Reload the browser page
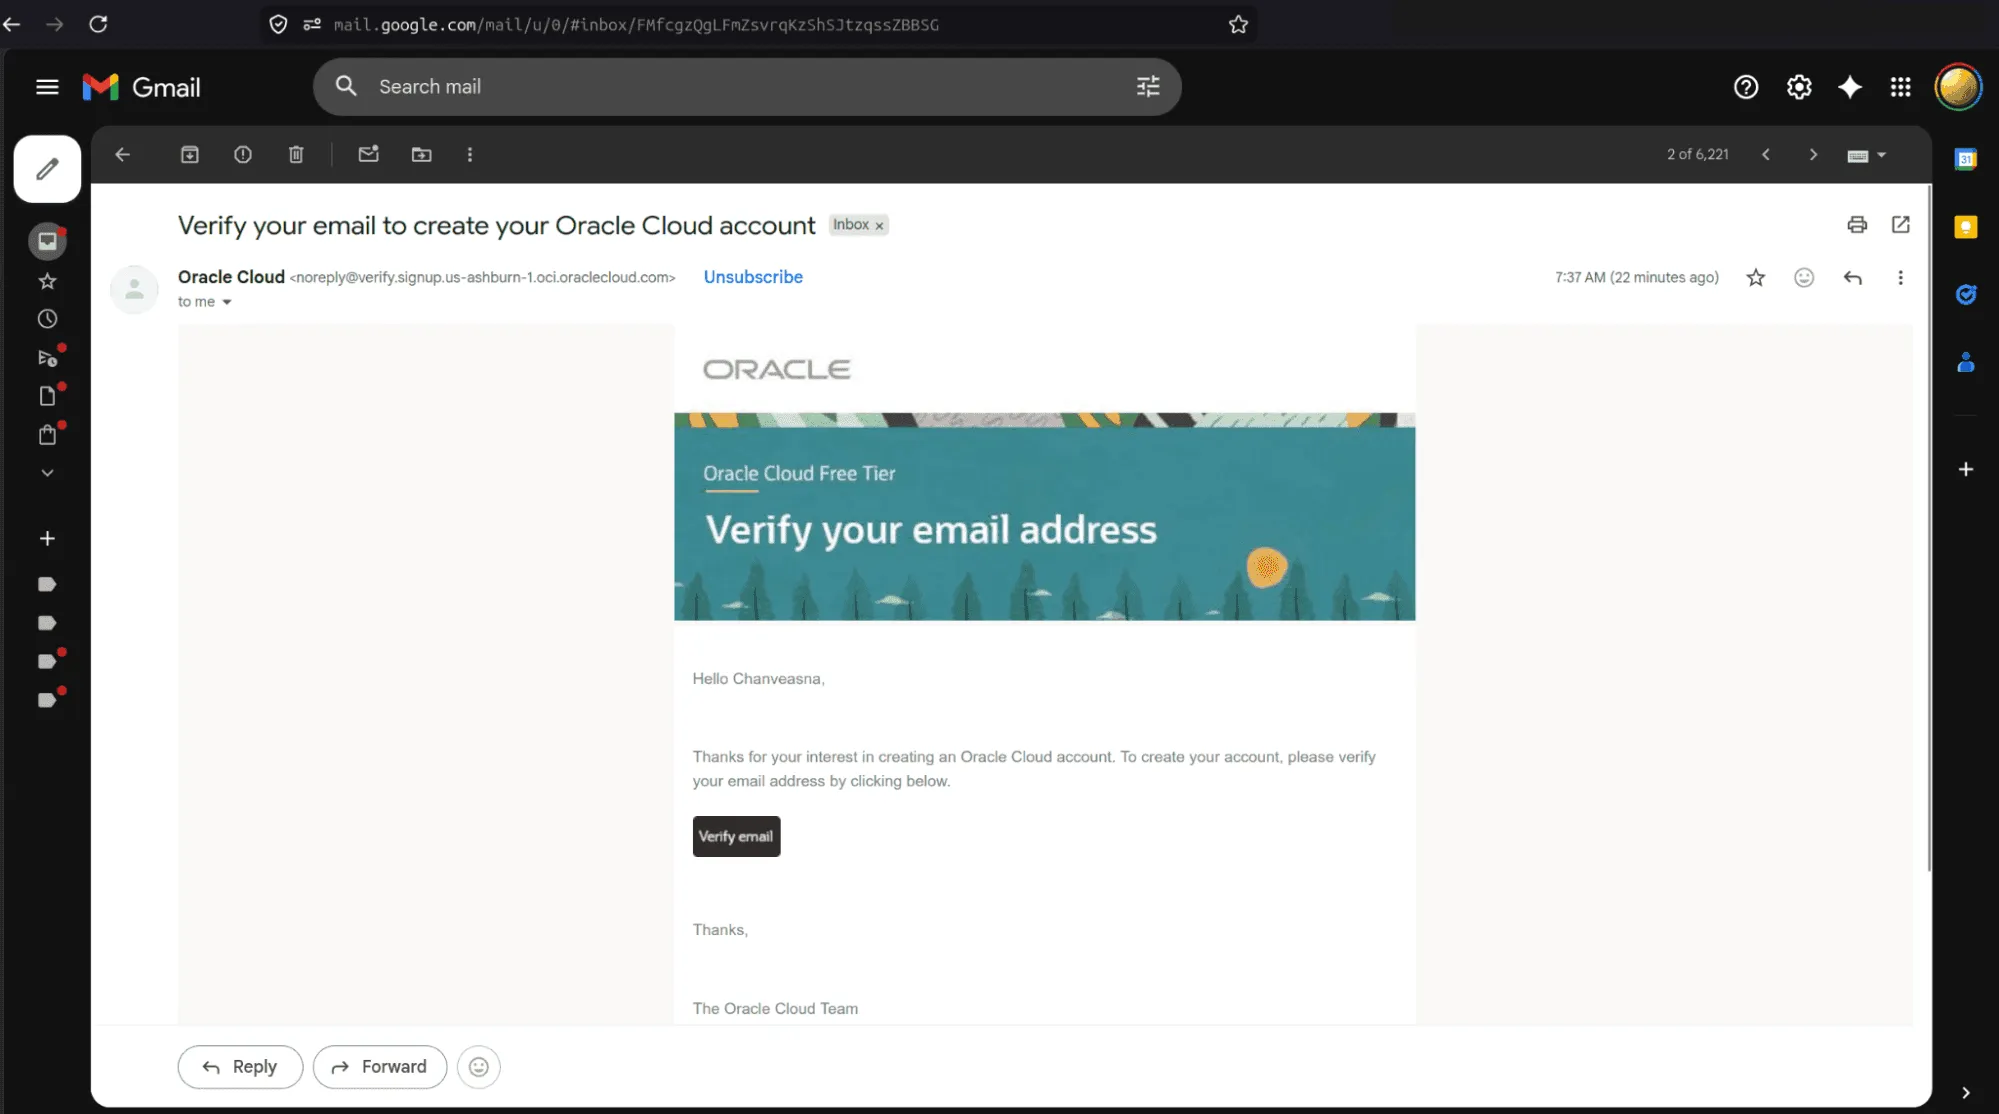Viewport: 1999px width, 1114px height. tap(98, 24)
